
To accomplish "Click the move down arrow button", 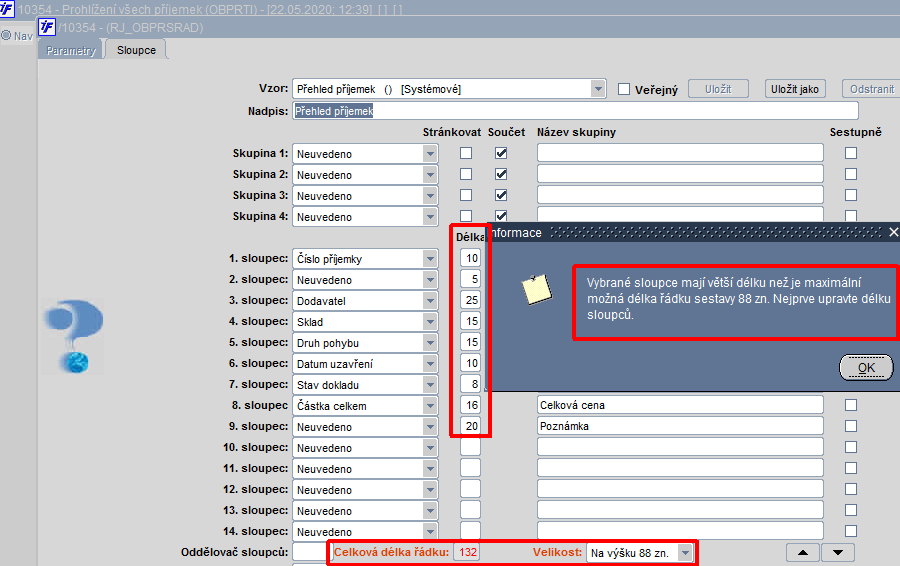I will click(x=838, y=552).
